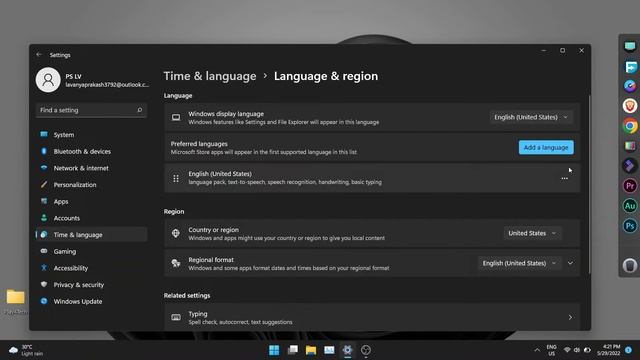
Task: Click the Regional format icon
Action: (176, 263)
